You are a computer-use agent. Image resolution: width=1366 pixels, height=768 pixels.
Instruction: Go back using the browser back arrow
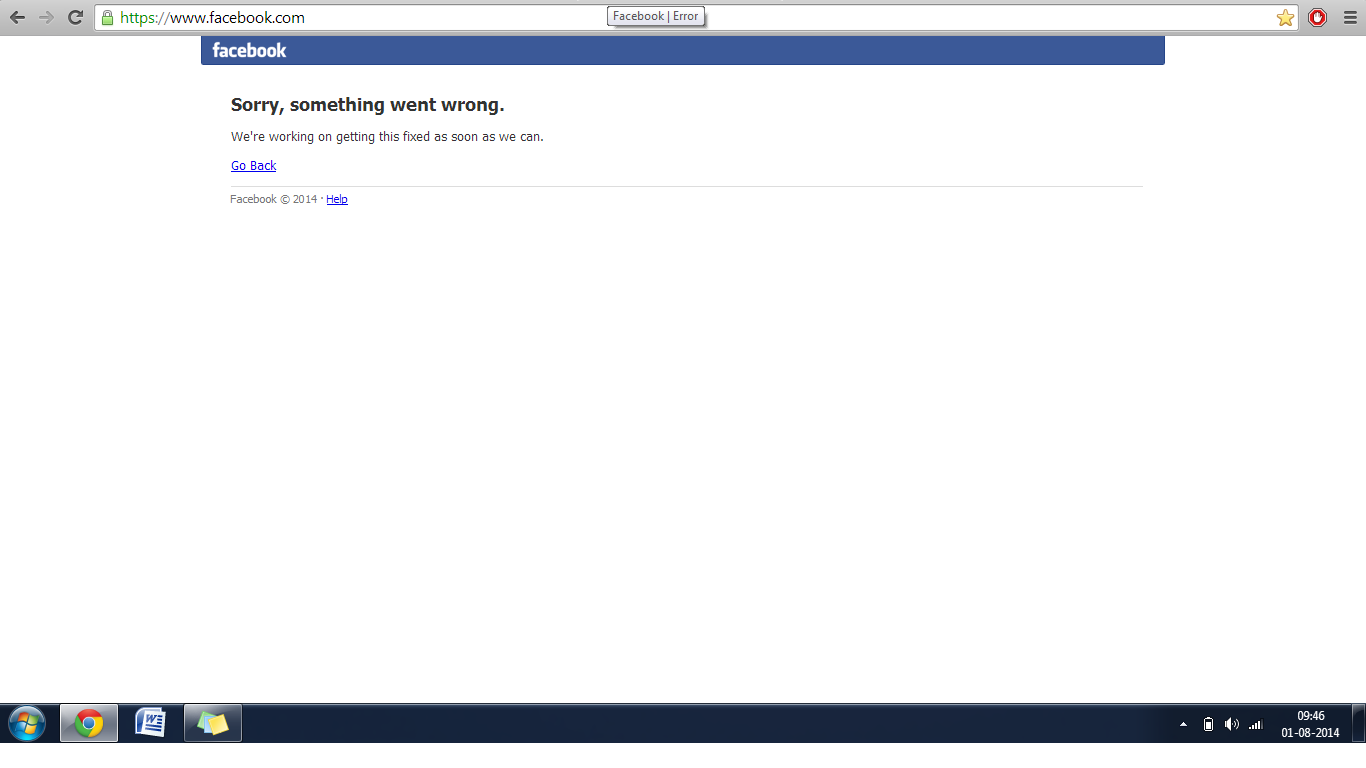[x=17, y=17]
